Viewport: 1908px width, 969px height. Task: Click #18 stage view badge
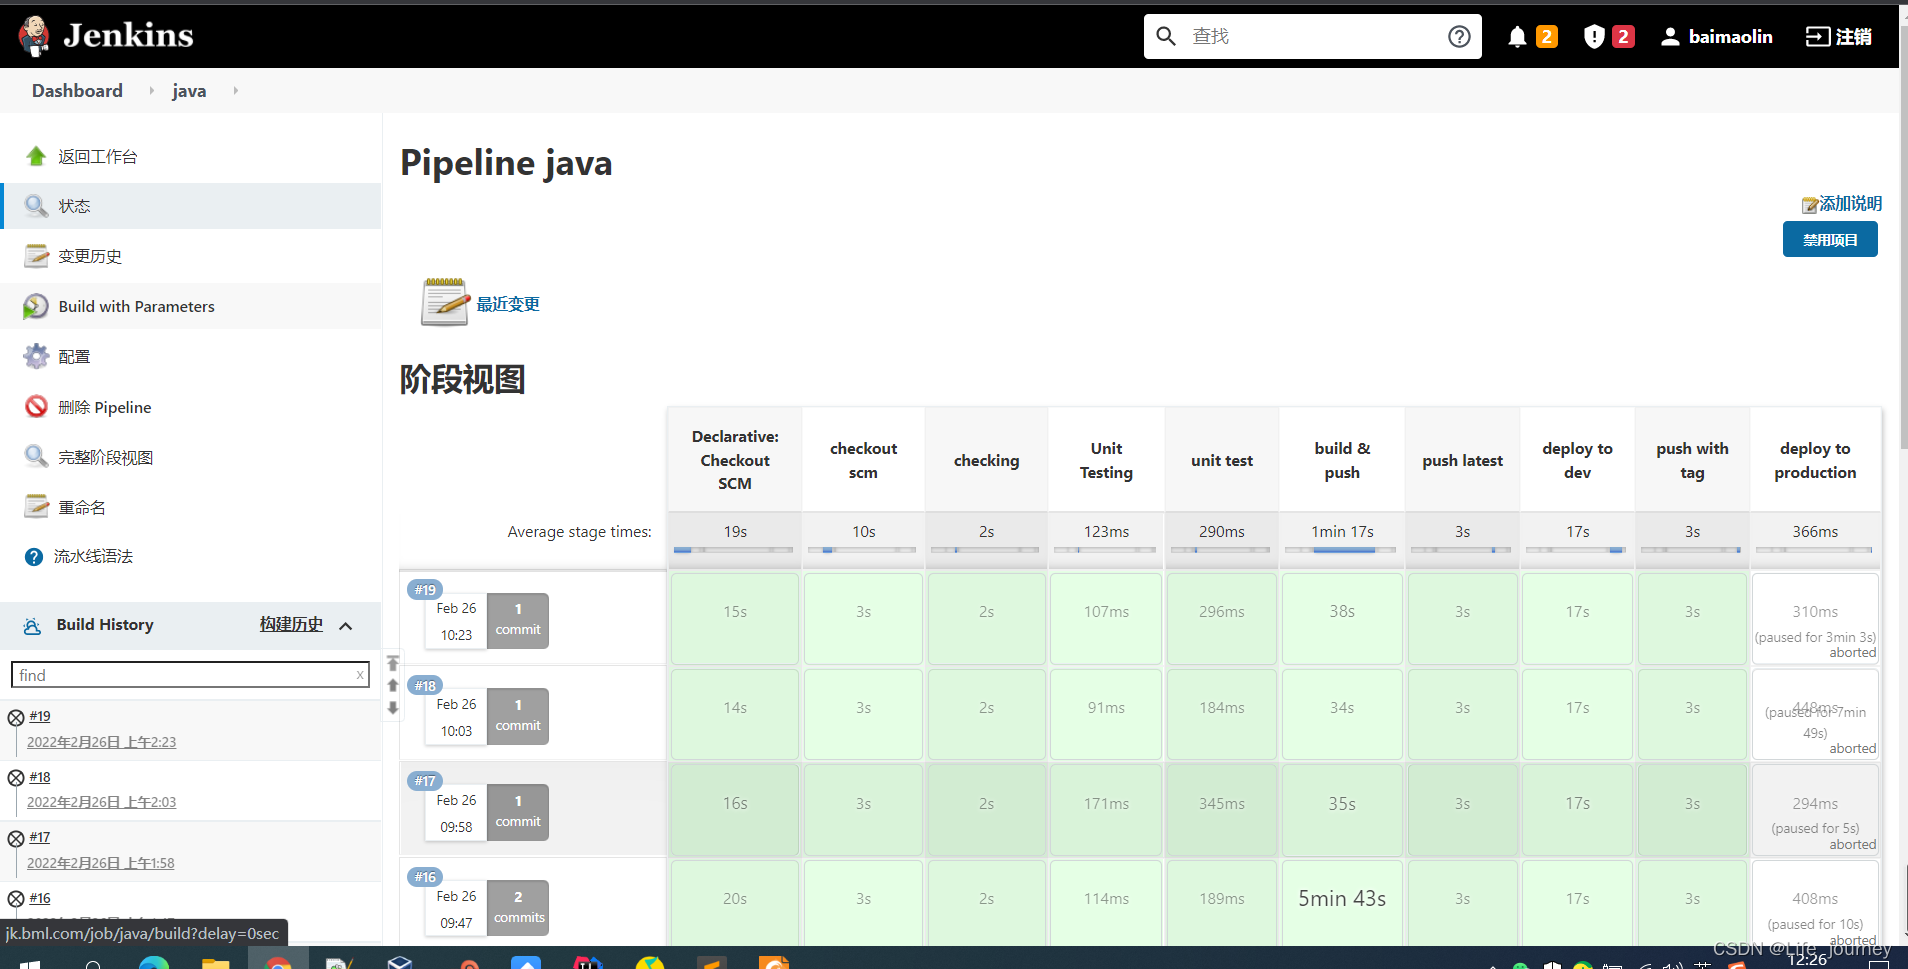[x=425, y=686]
